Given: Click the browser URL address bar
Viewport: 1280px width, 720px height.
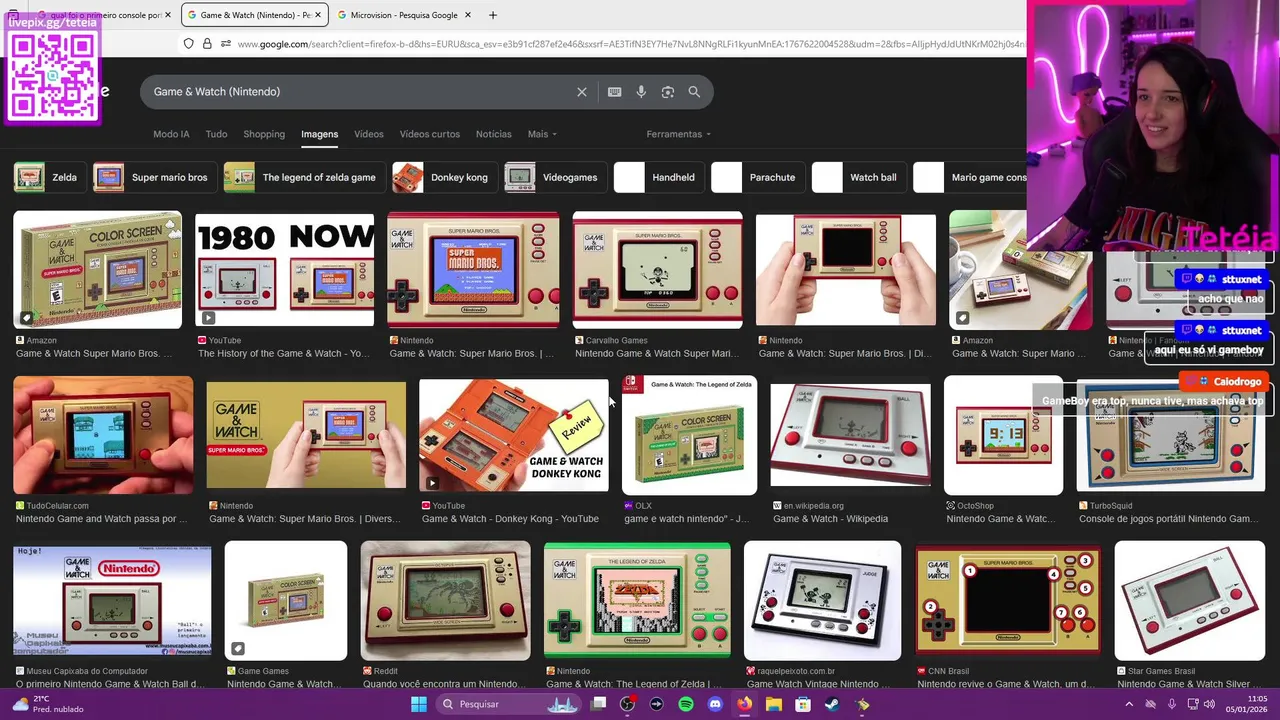Looking at the screenshot, I should pyautogui.click(x=630, y=44).
